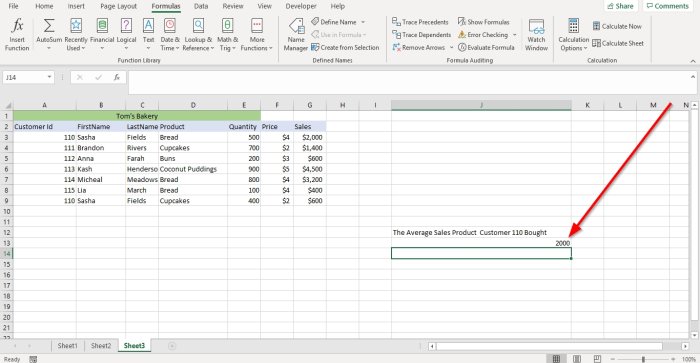700x363 pixels.
Task: Expand the Define Name dropdown arrow
Action: 363,22
